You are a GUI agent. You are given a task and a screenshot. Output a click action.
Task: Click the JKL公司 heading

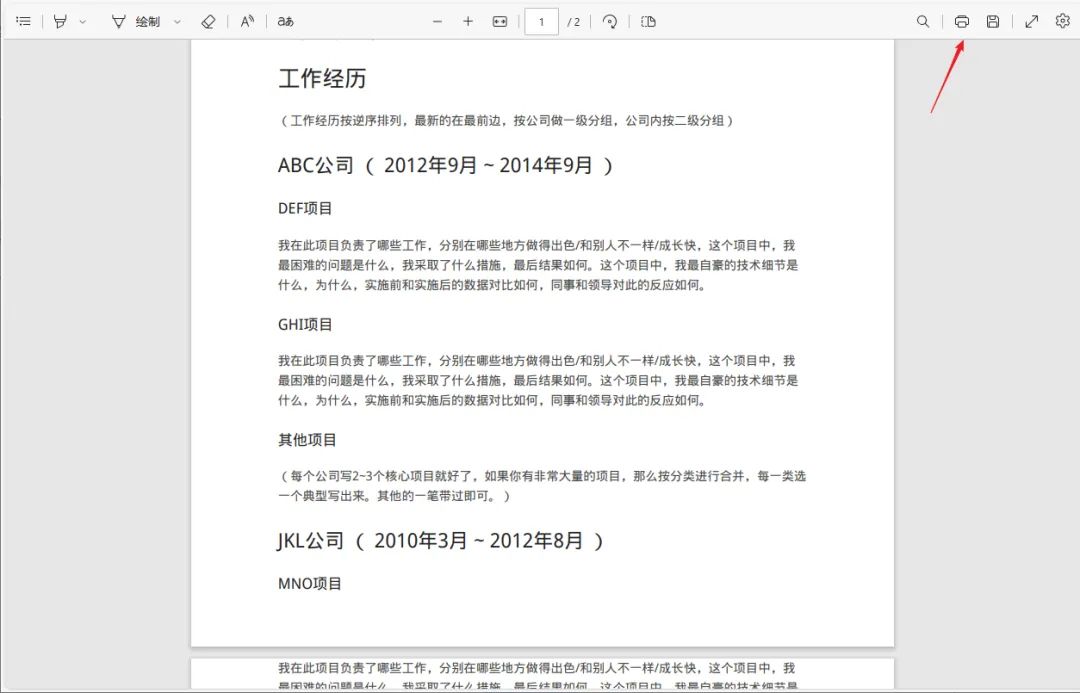[440, 541]
